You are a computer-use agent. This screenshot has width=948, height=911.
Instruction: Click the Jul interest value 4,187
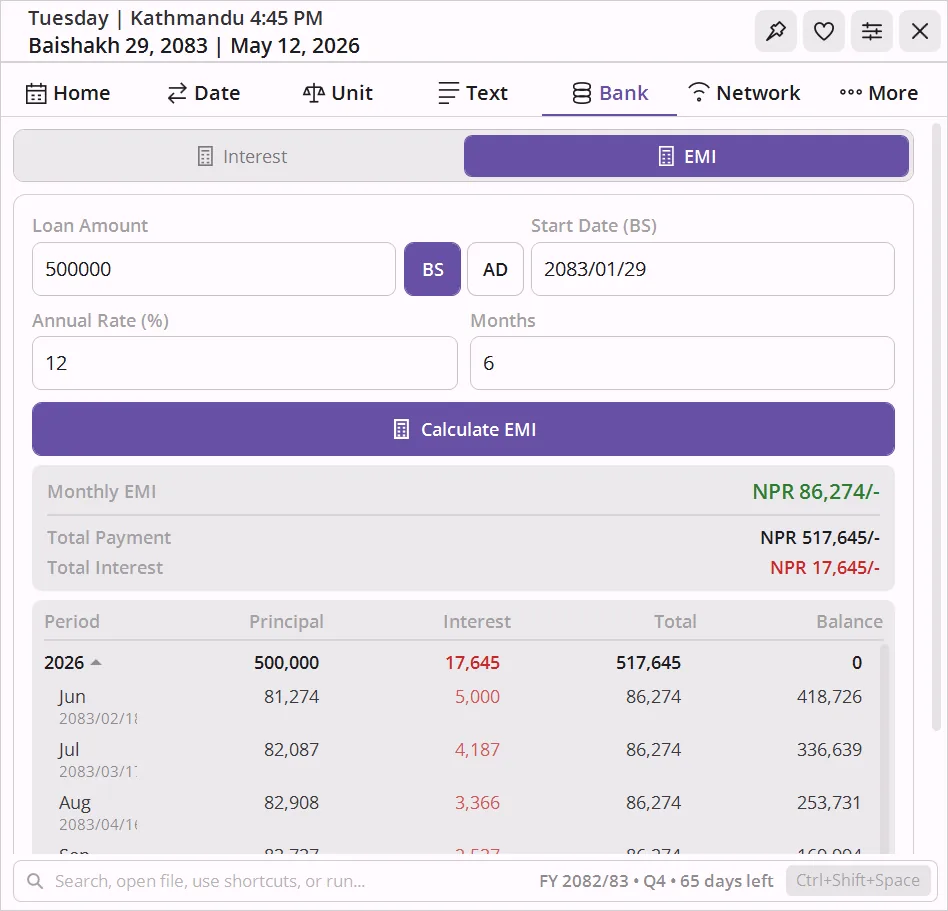pyautogui.click(x=477, y=750)
